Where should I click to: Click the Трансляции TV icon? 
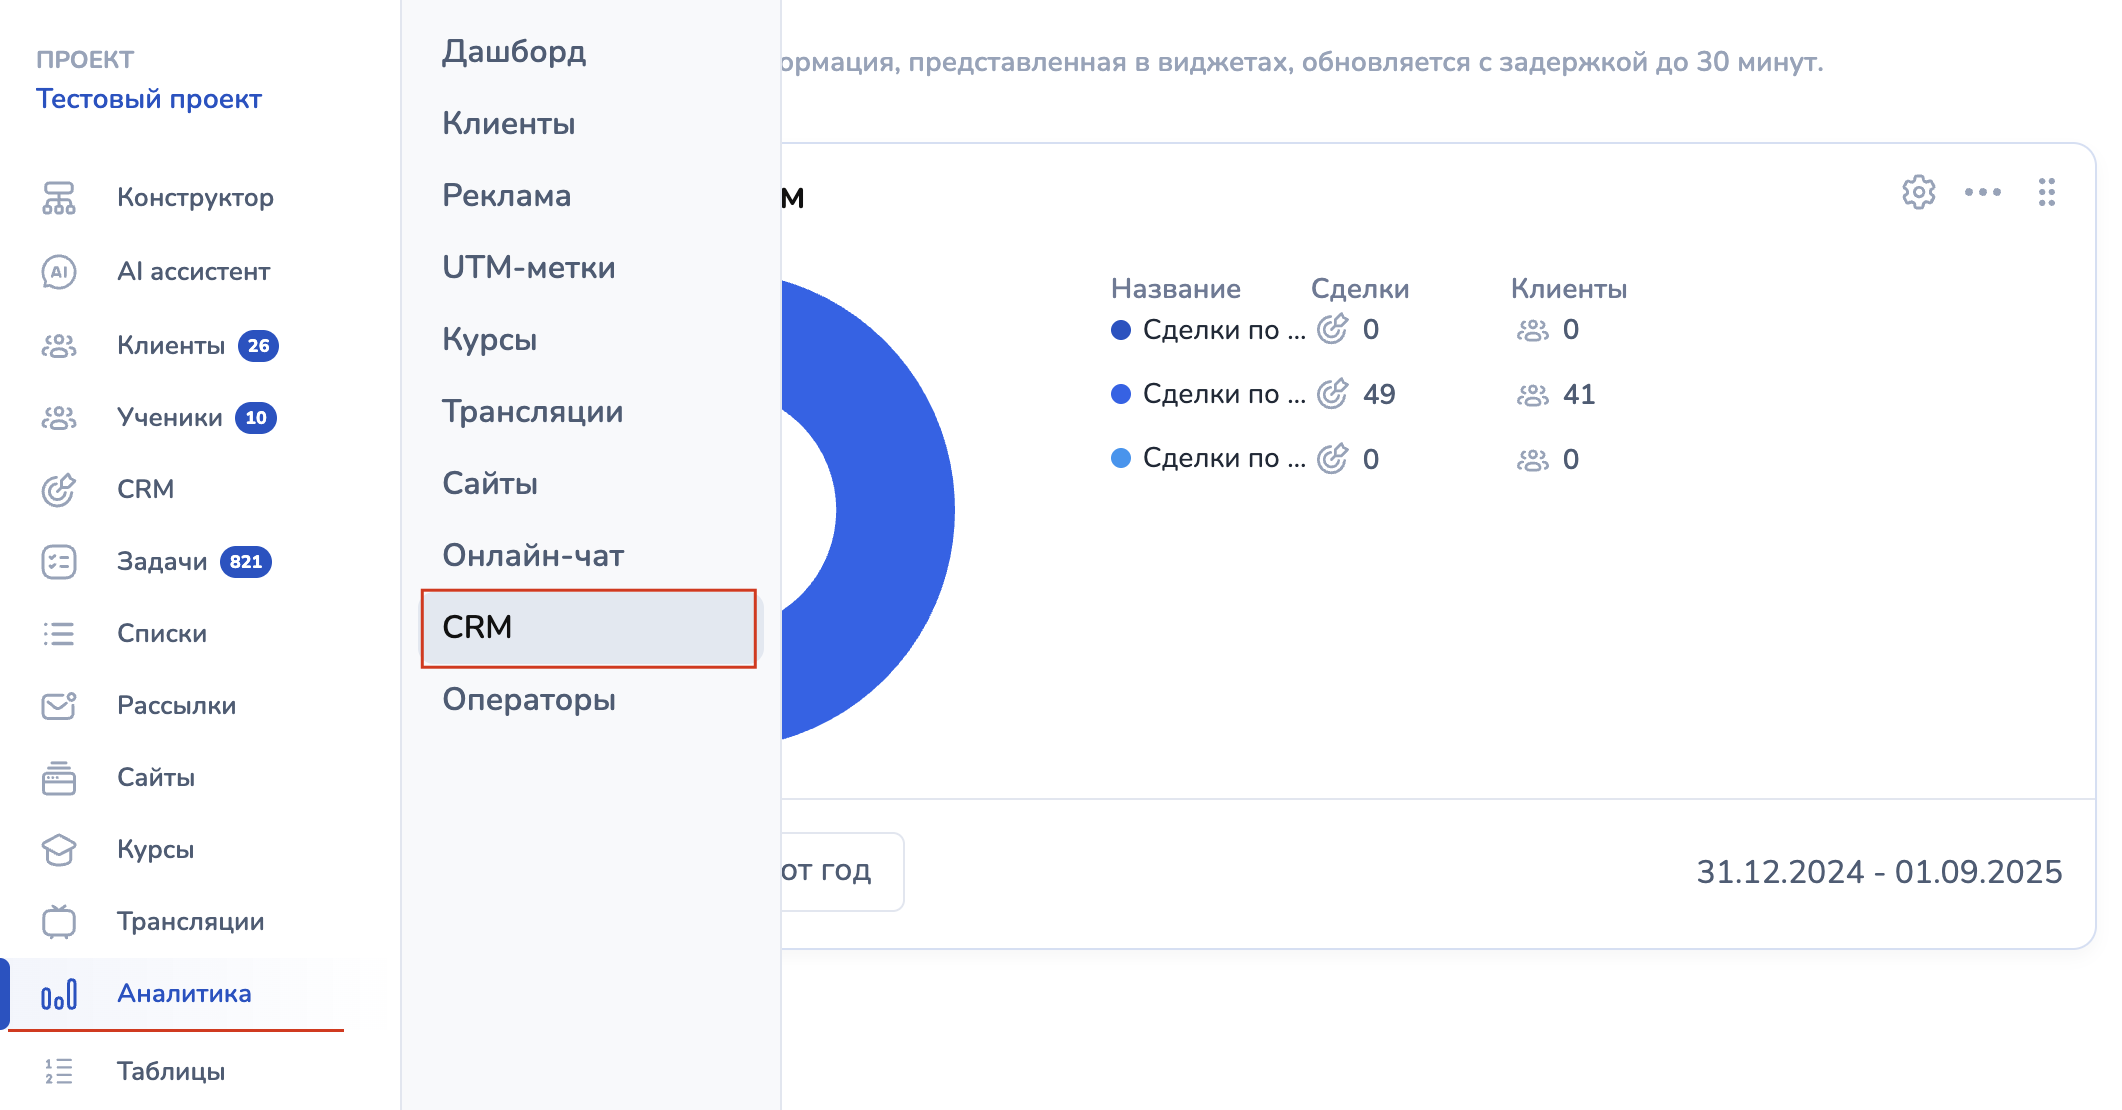[59, 922]
